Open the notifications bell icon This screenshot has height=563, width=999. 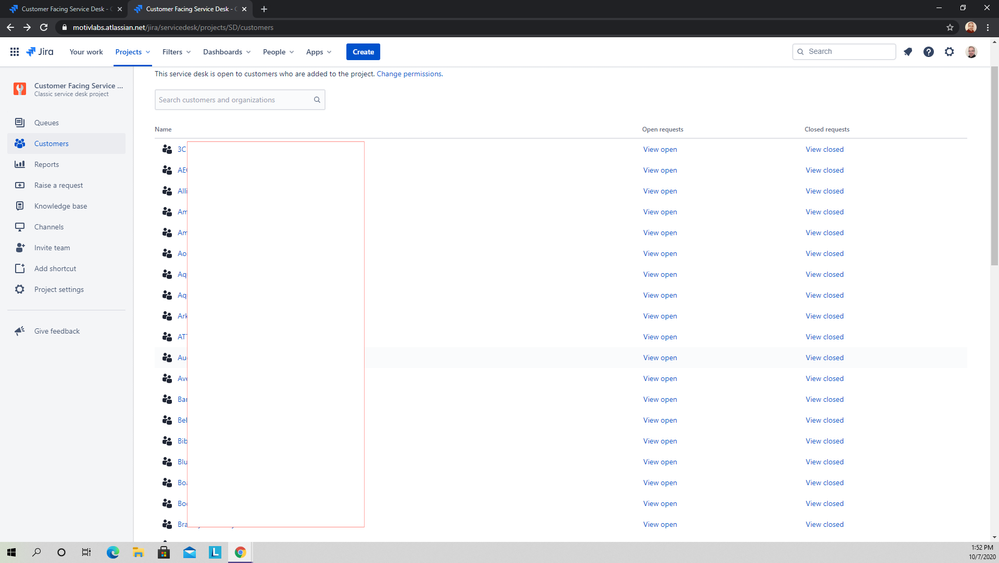[908, 52]
